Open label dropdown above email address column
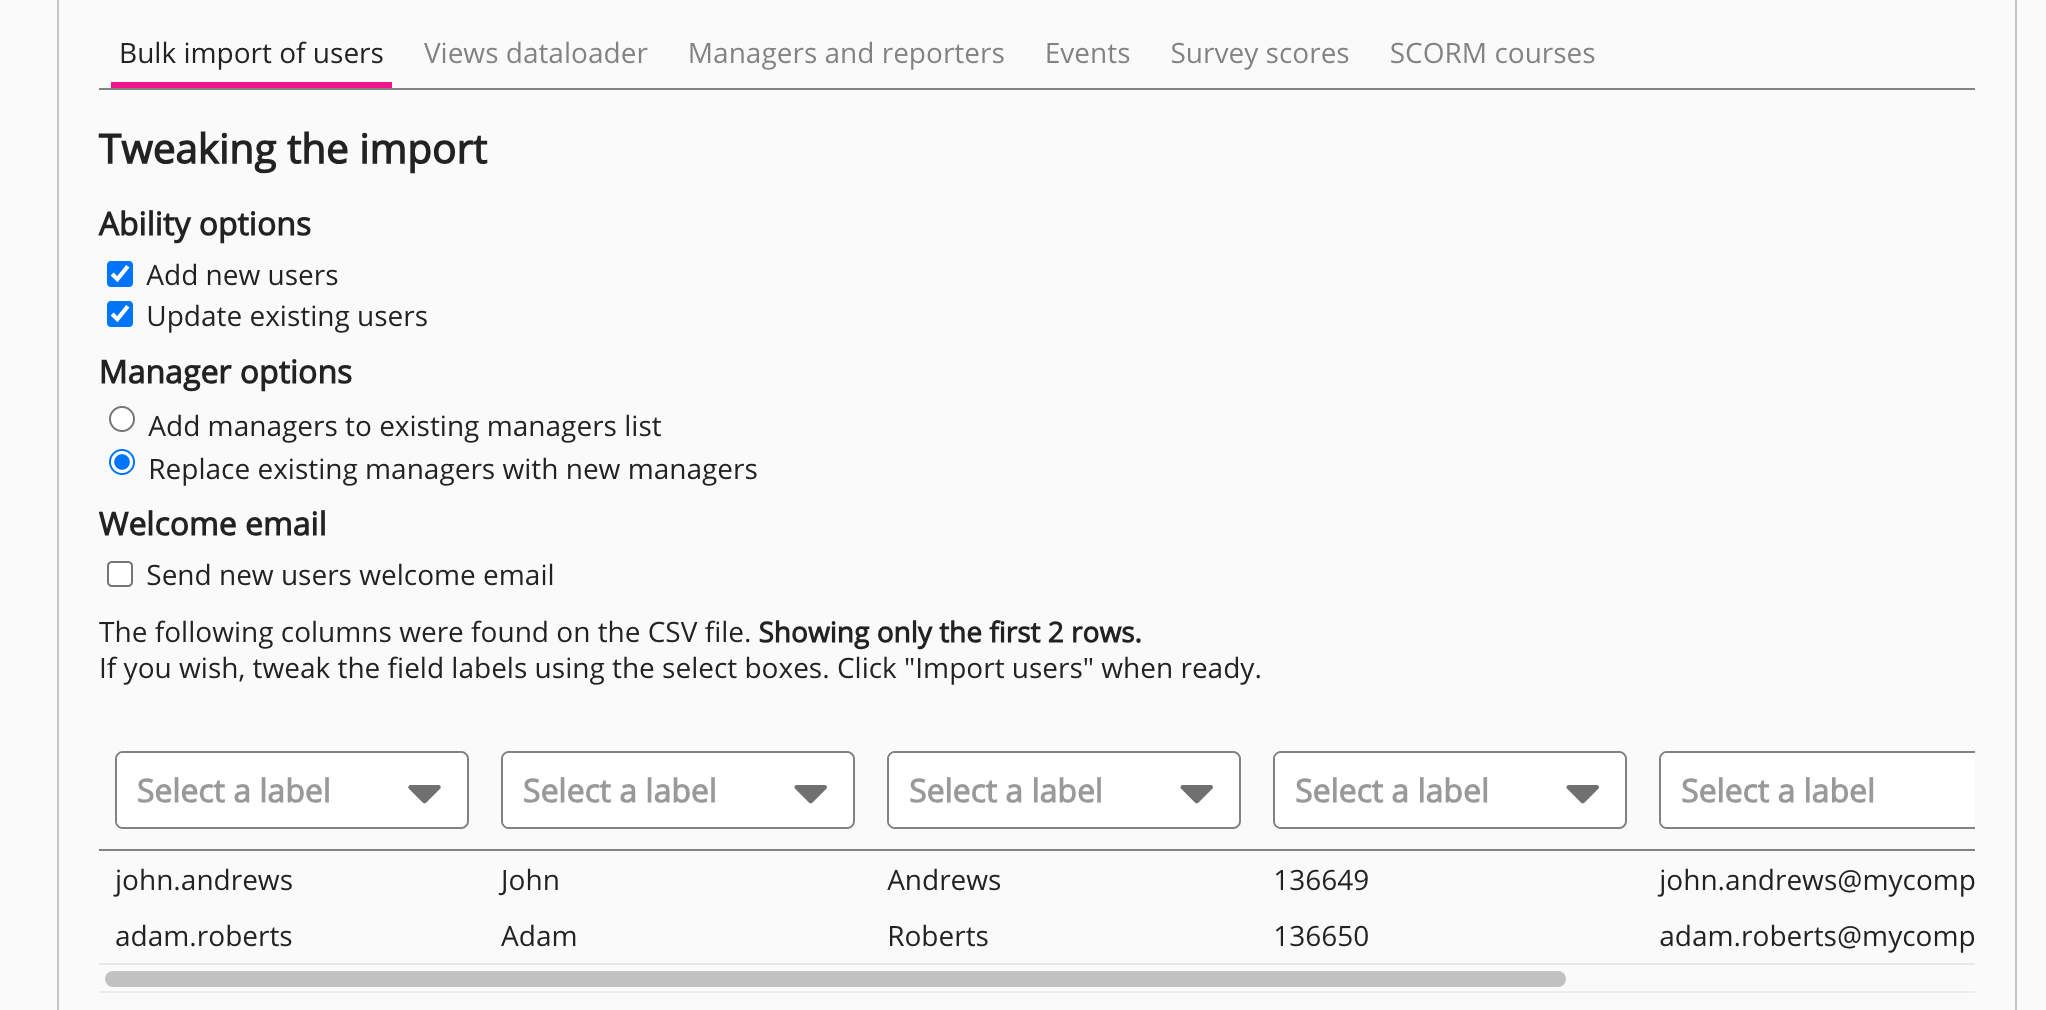The image size is (2046, 1010). [1815, 790]
